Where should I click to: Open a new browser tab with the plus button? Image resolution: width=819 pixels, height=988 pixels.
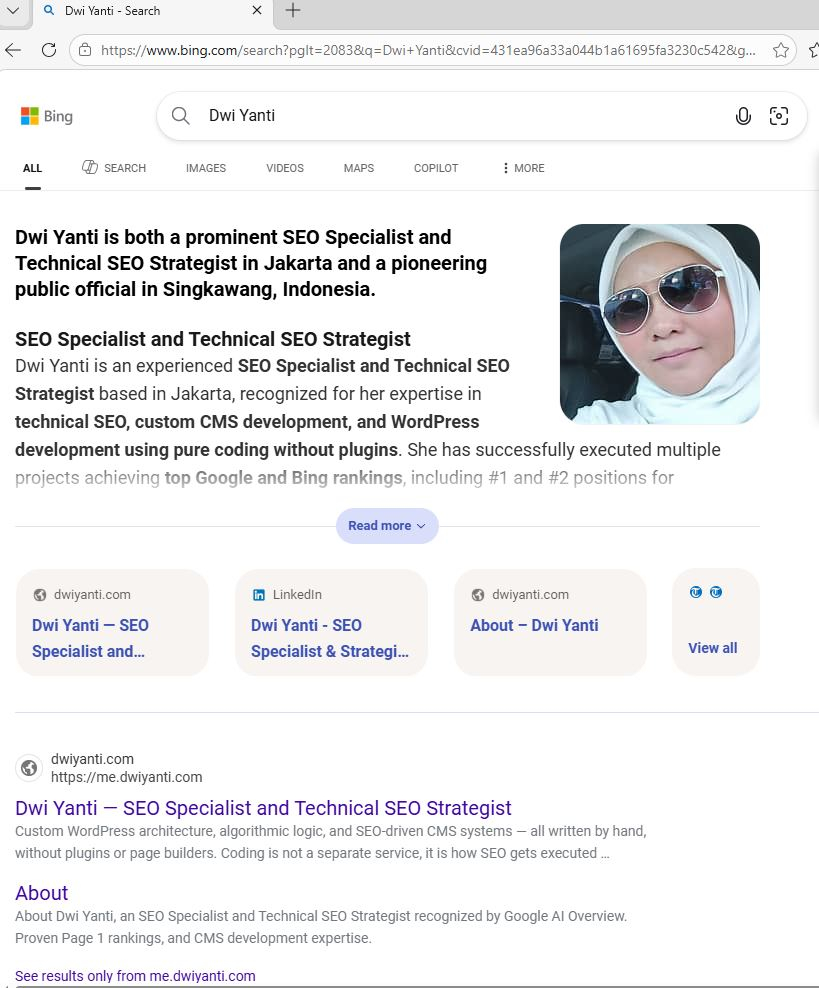tap(291, 12)
